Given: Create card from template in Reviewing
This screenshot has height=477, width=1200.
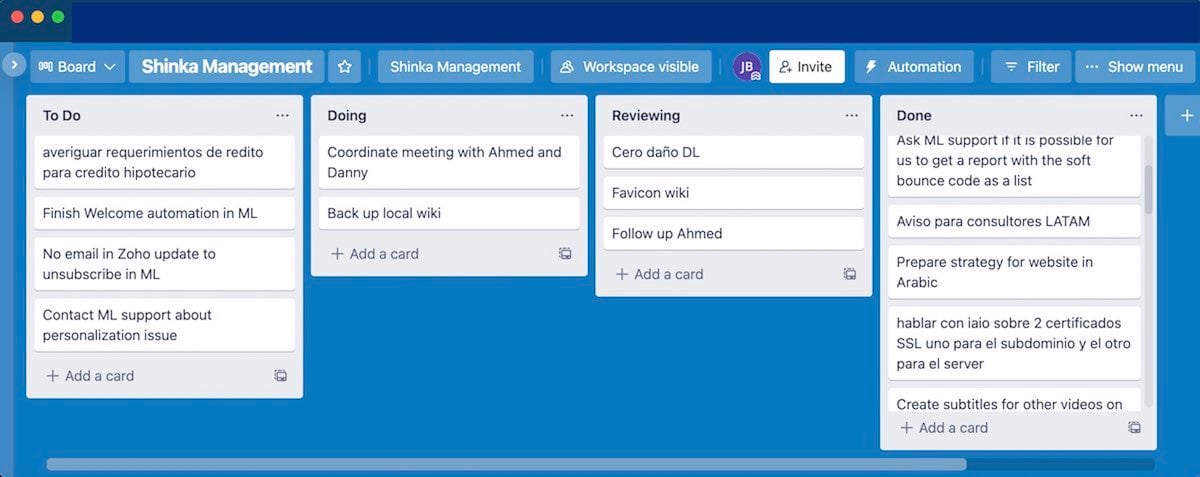Looking at the screenshot, I should point(850,274).
